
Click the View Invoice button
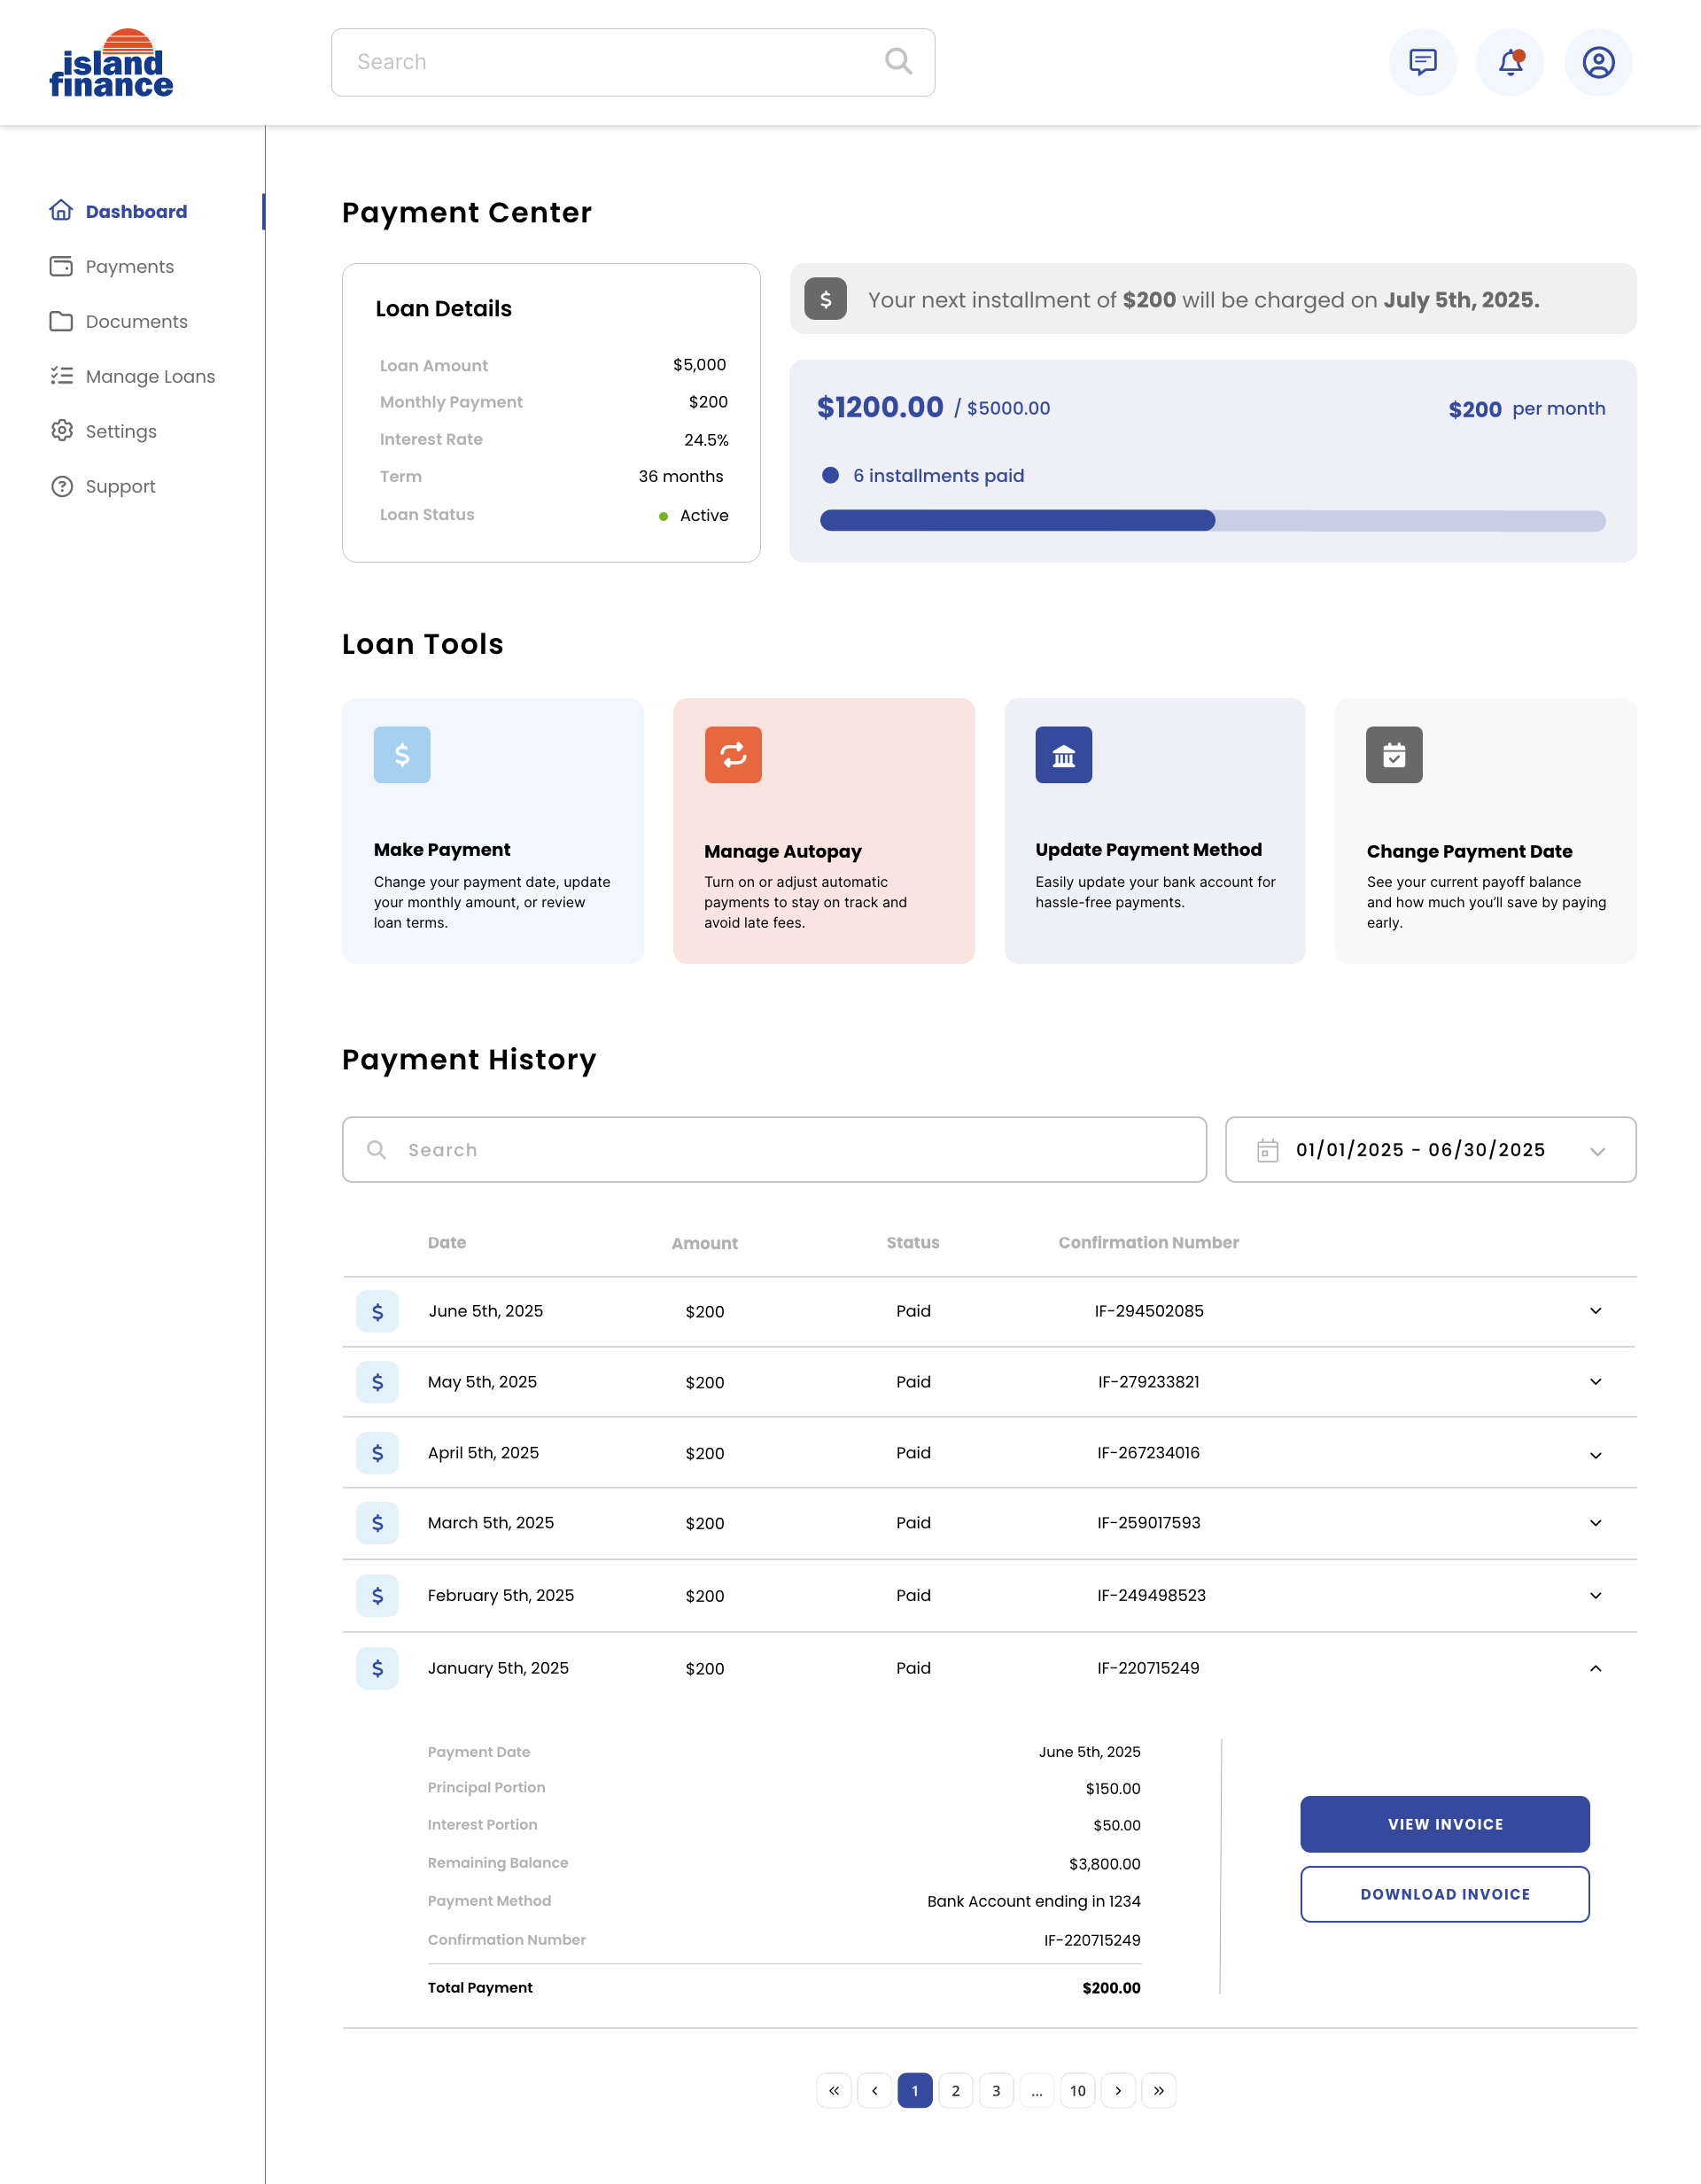[1444, 1823]
